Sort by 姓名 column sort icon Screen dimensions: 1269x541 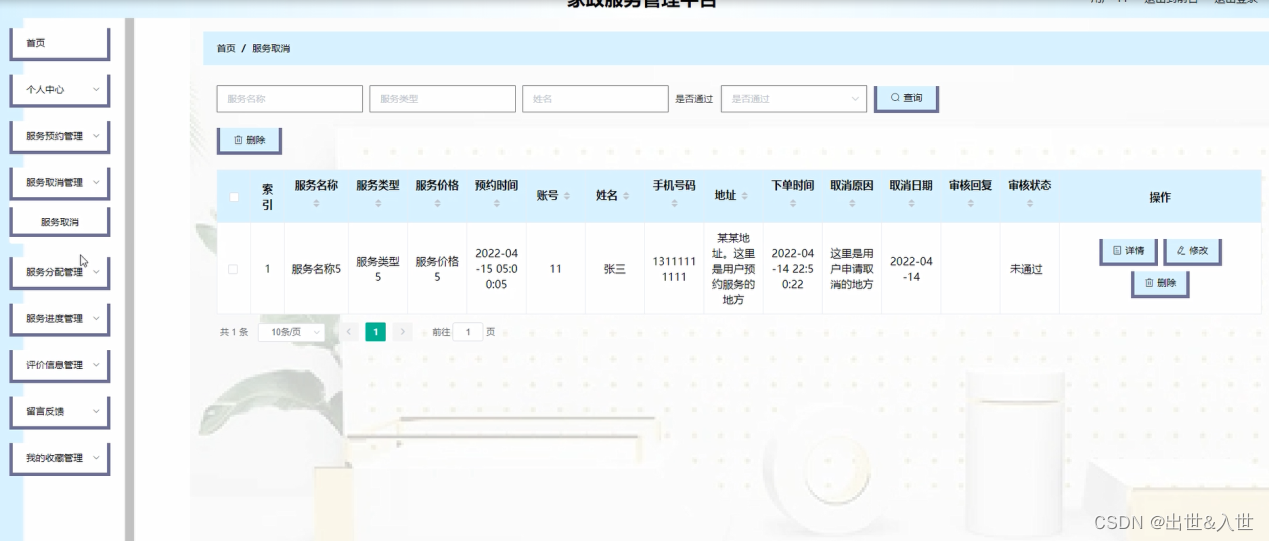coord(626,197)
